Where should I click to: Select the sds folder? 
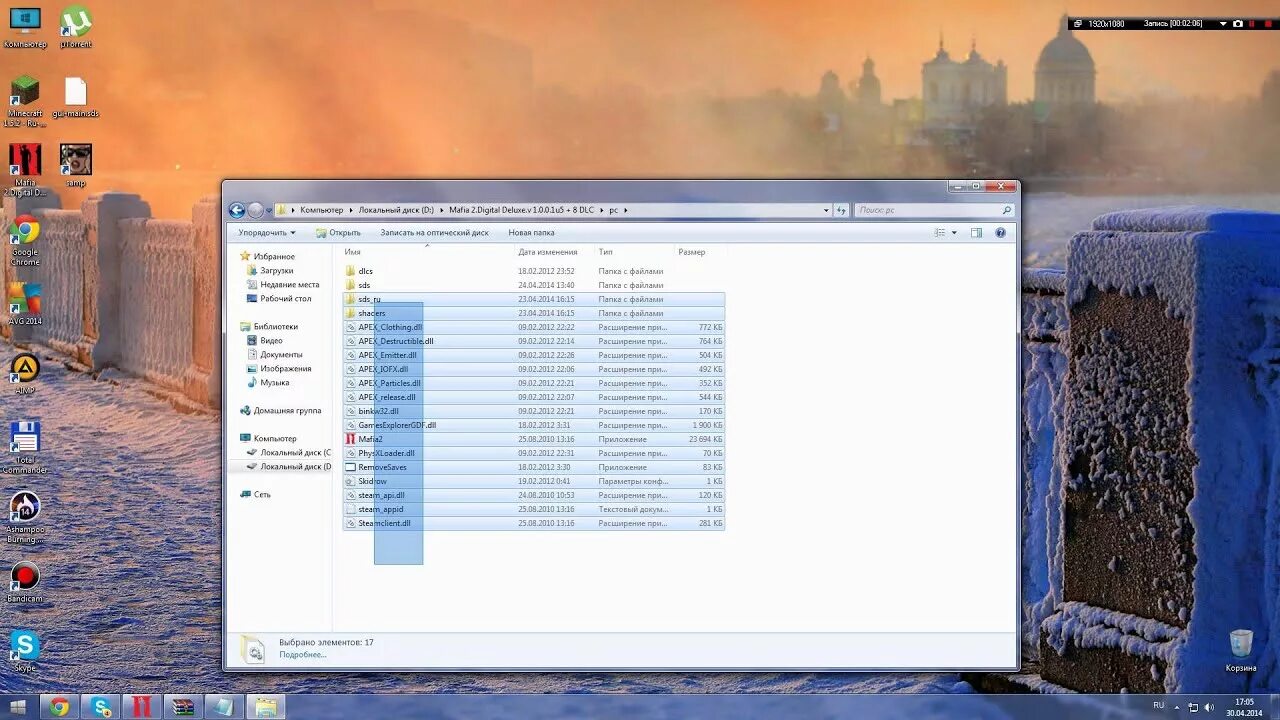click(x=534, y=285)
